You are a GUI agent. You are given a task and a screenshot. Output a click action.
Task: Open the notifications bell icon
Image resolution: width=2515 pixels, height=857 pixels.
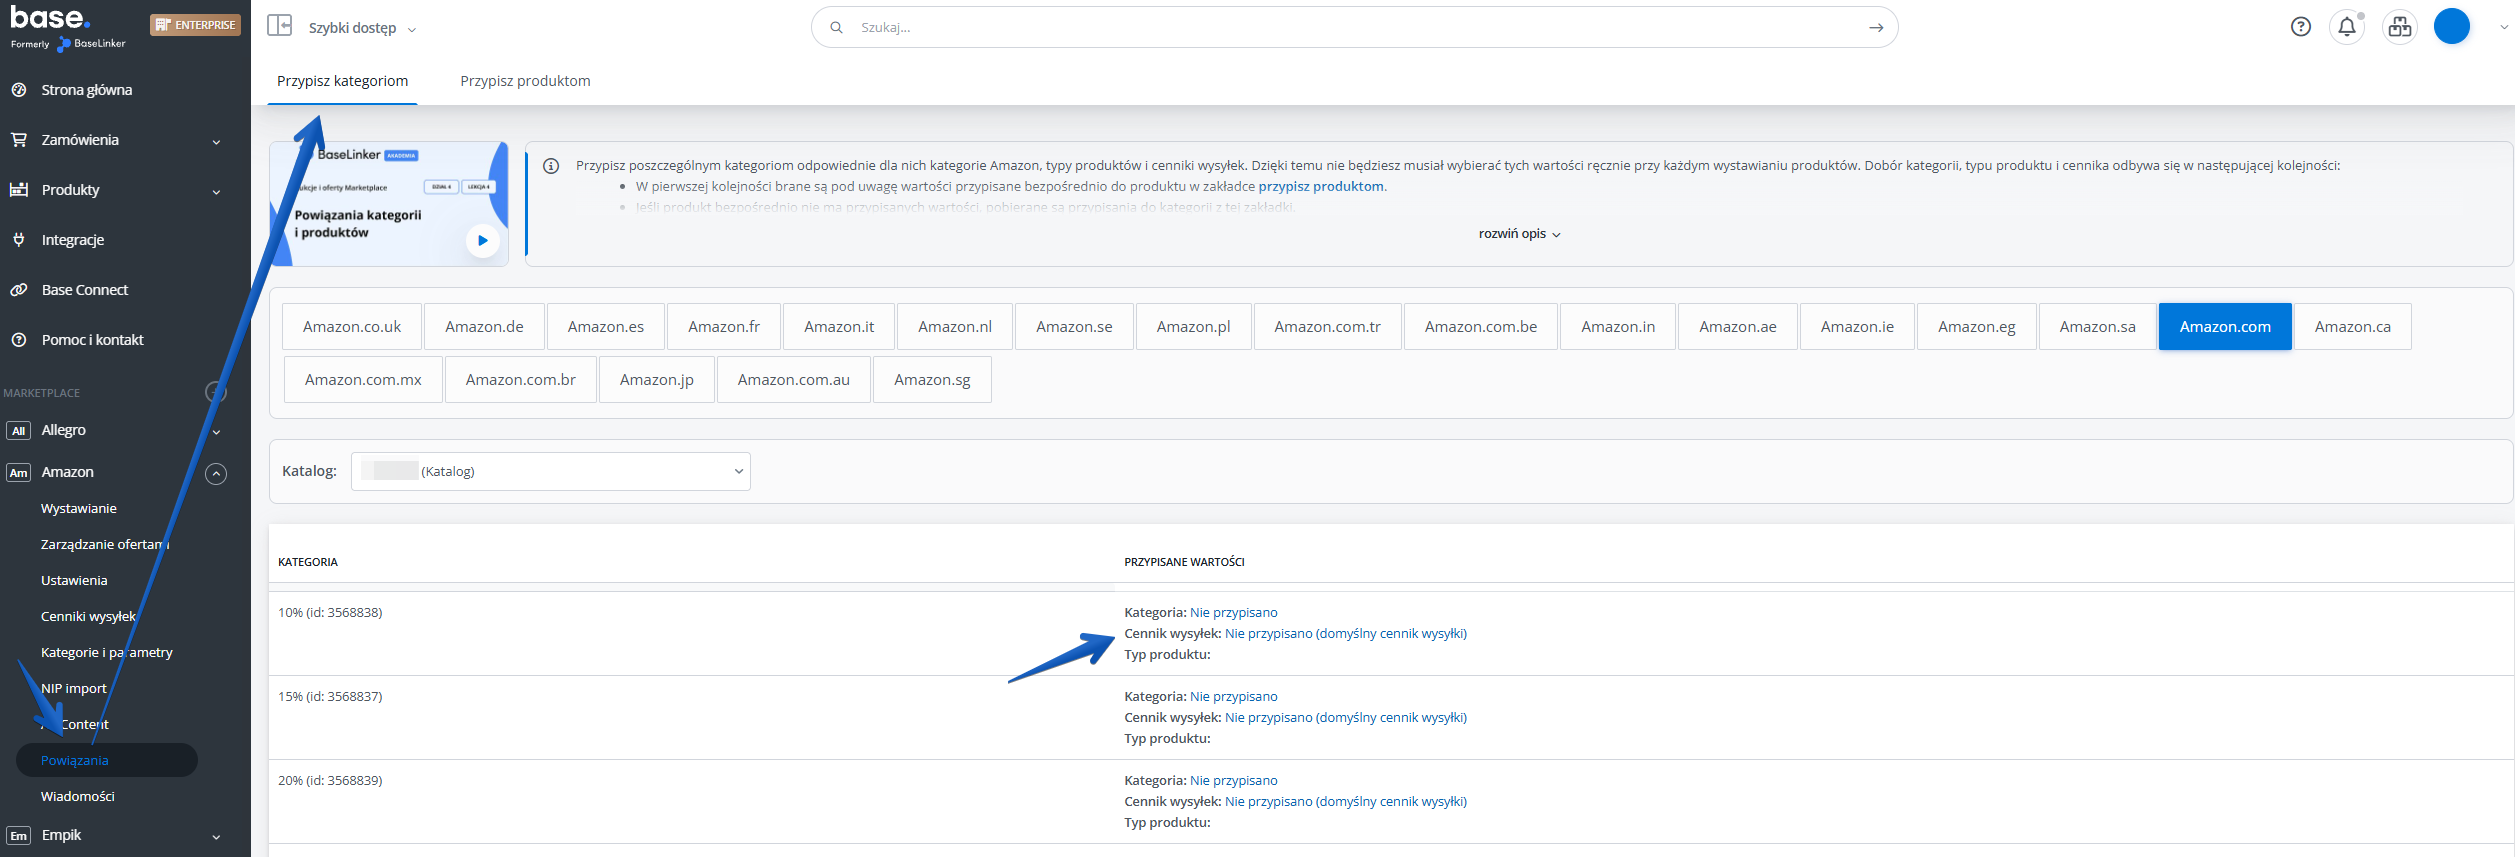tap(2346, 27)
